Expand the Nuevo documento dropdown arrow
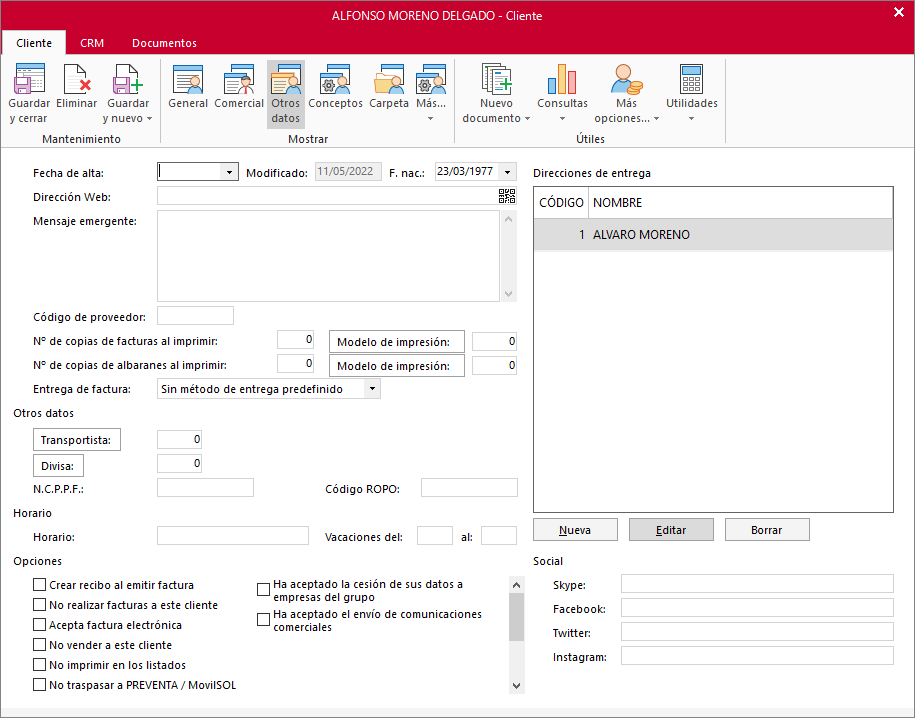 pos(528,118)
